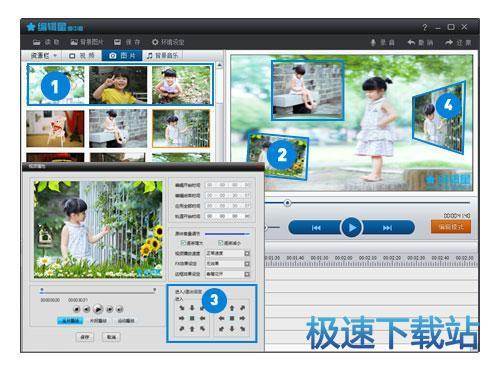Image resolution: width=500 pixels, height=370 pixels.
Task: Open environment settings gear (环境设定)
Action: click(x=155, y=42)
